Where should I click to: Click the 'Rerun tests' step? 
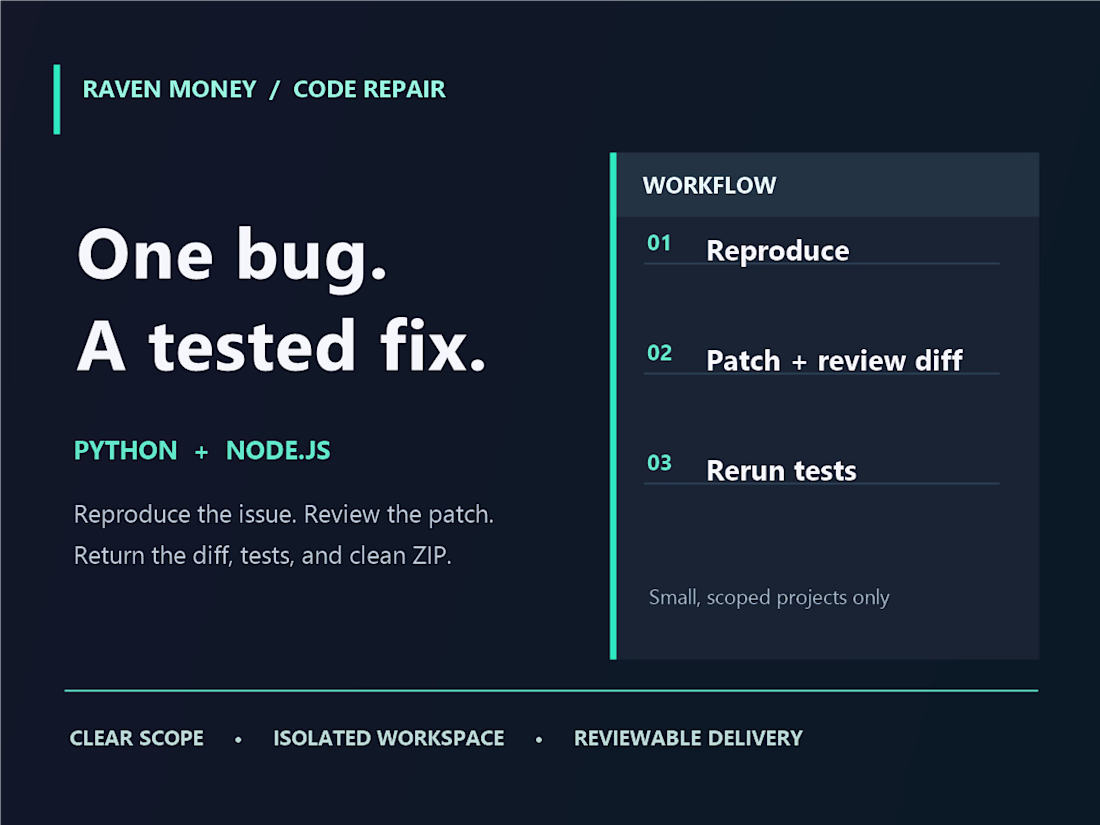(x=782, y=471)
